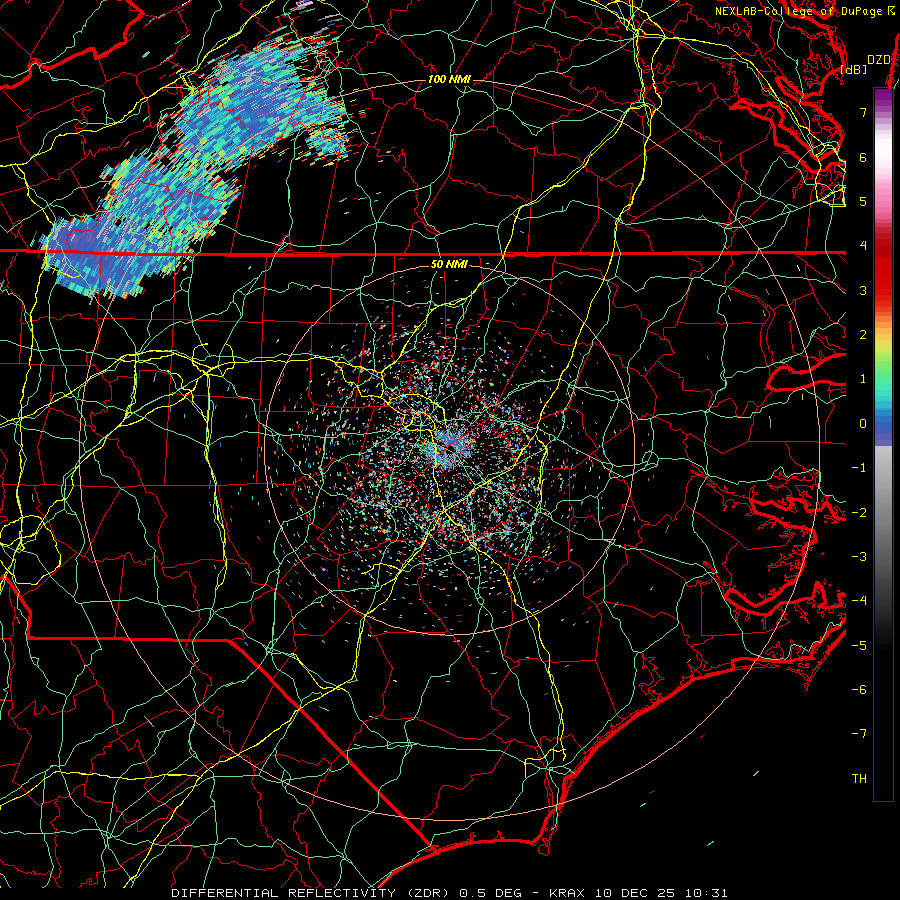
Task: Click the '-4' label on the color bar
Action: click(x=859, y=600)
